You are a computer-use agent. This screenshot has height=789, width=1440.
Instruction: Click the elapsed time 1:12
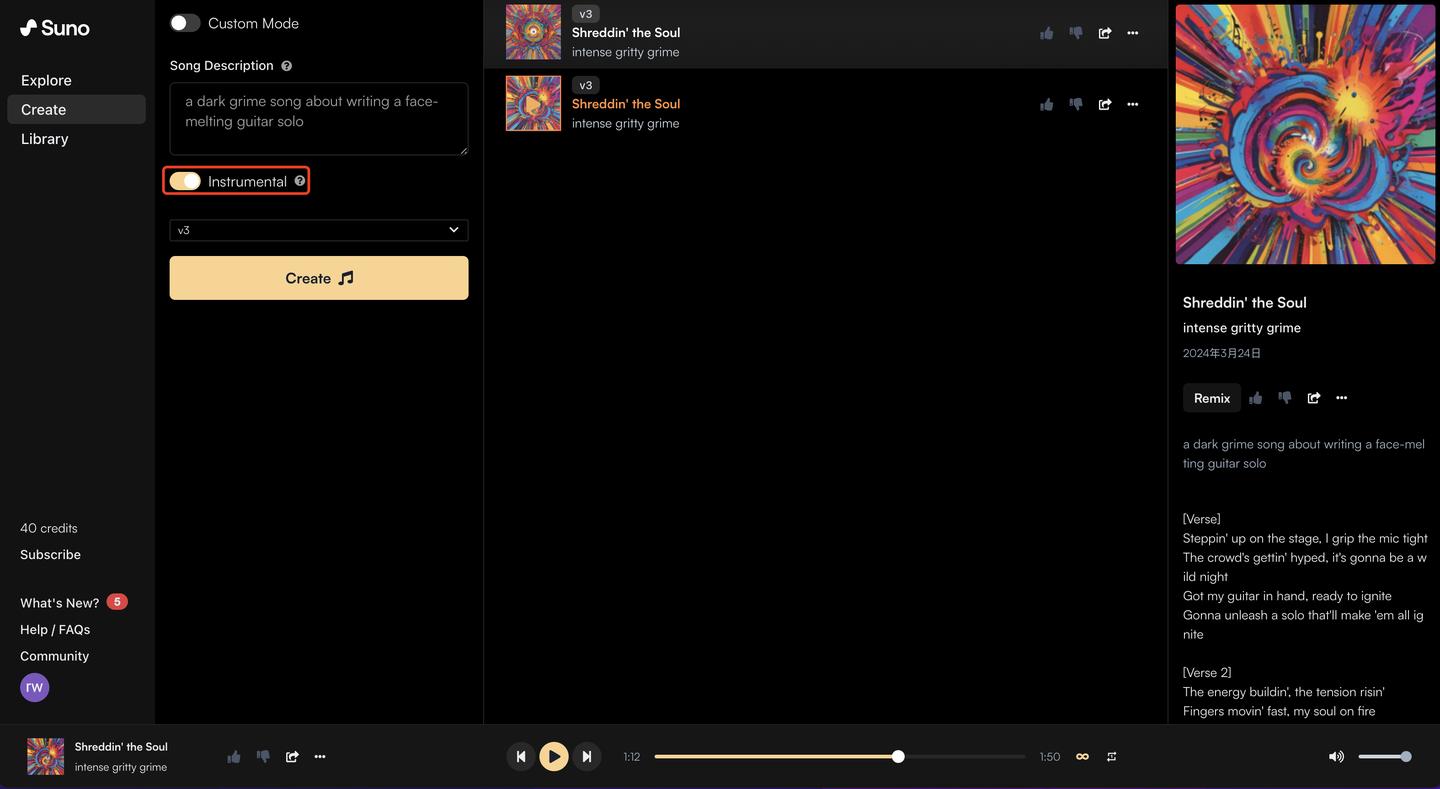(632, 757)
